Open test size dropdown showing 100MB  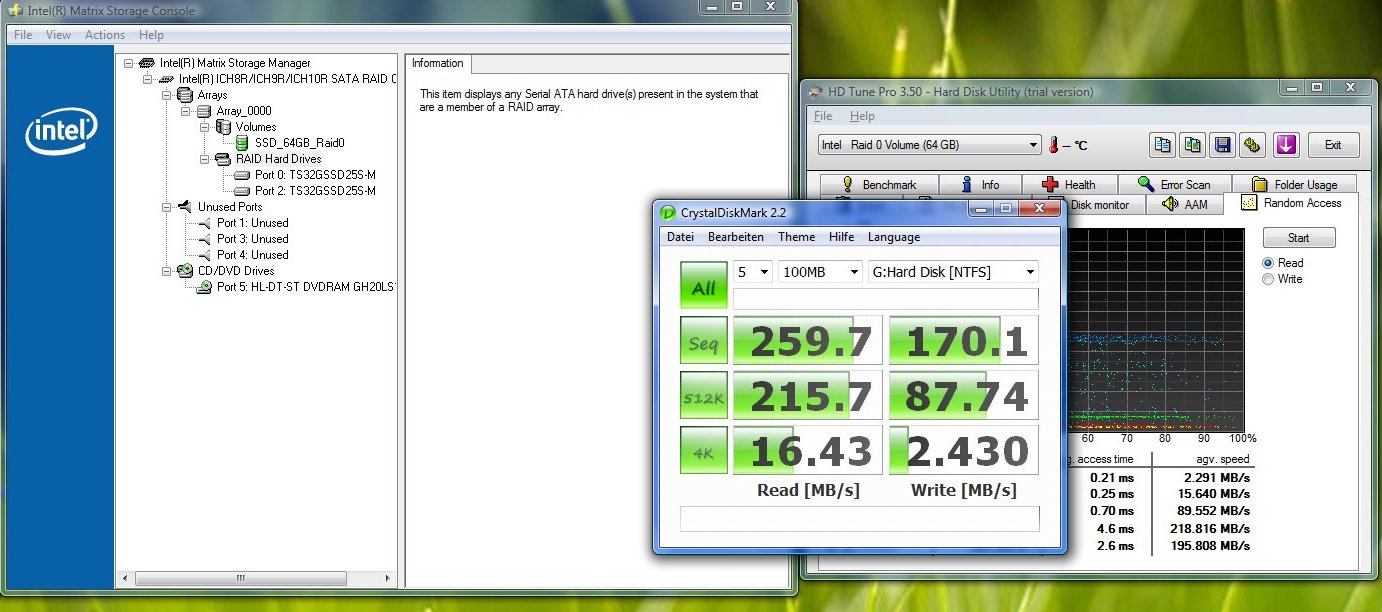point(820,271)
